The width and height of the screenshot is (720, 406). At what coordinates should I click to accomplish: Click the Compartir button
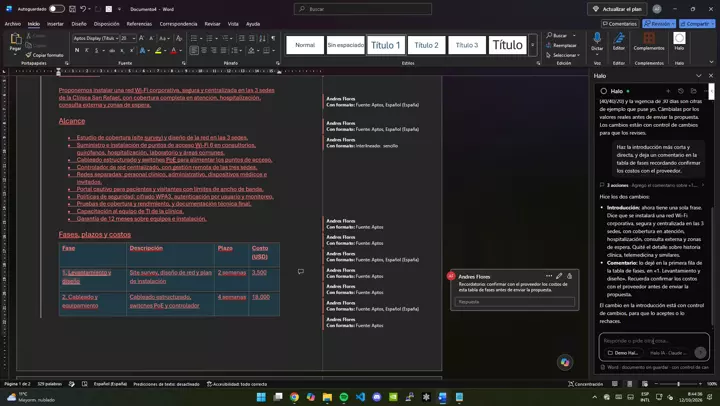pos(697,23)
